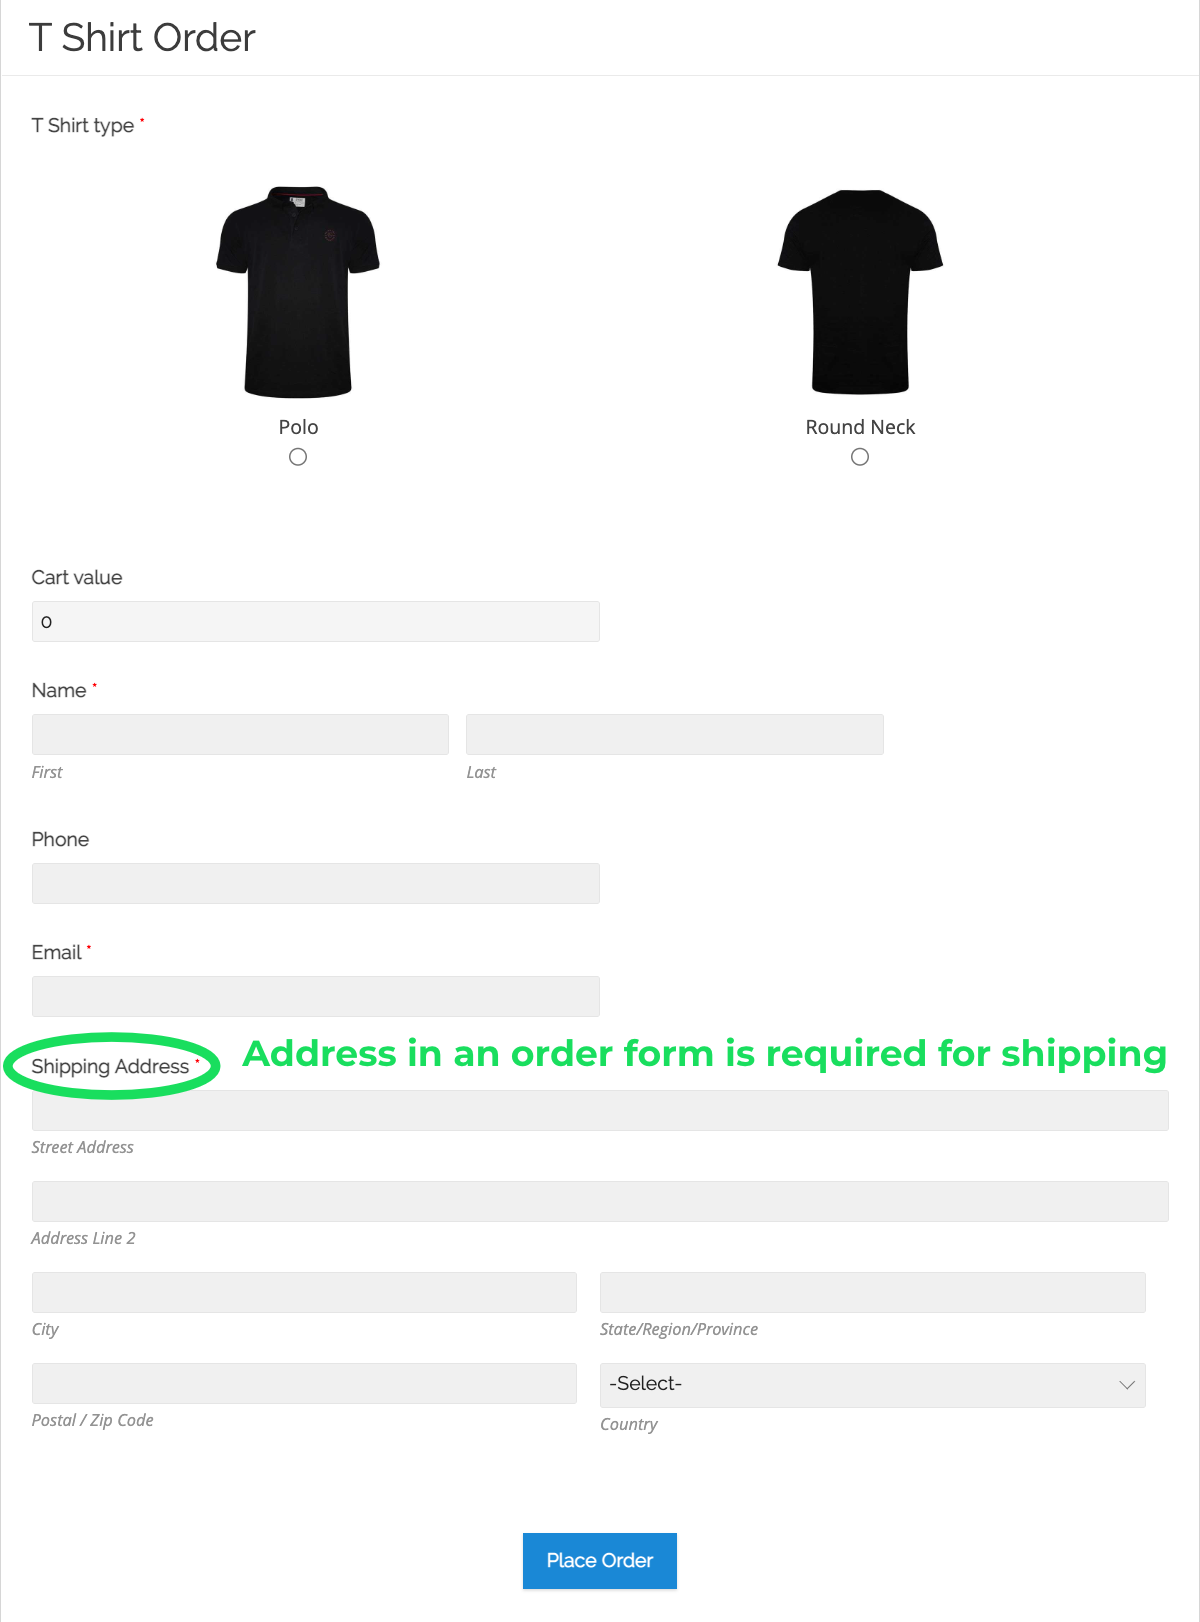Click the Polo t-shirt image

(x=298, y=291)
